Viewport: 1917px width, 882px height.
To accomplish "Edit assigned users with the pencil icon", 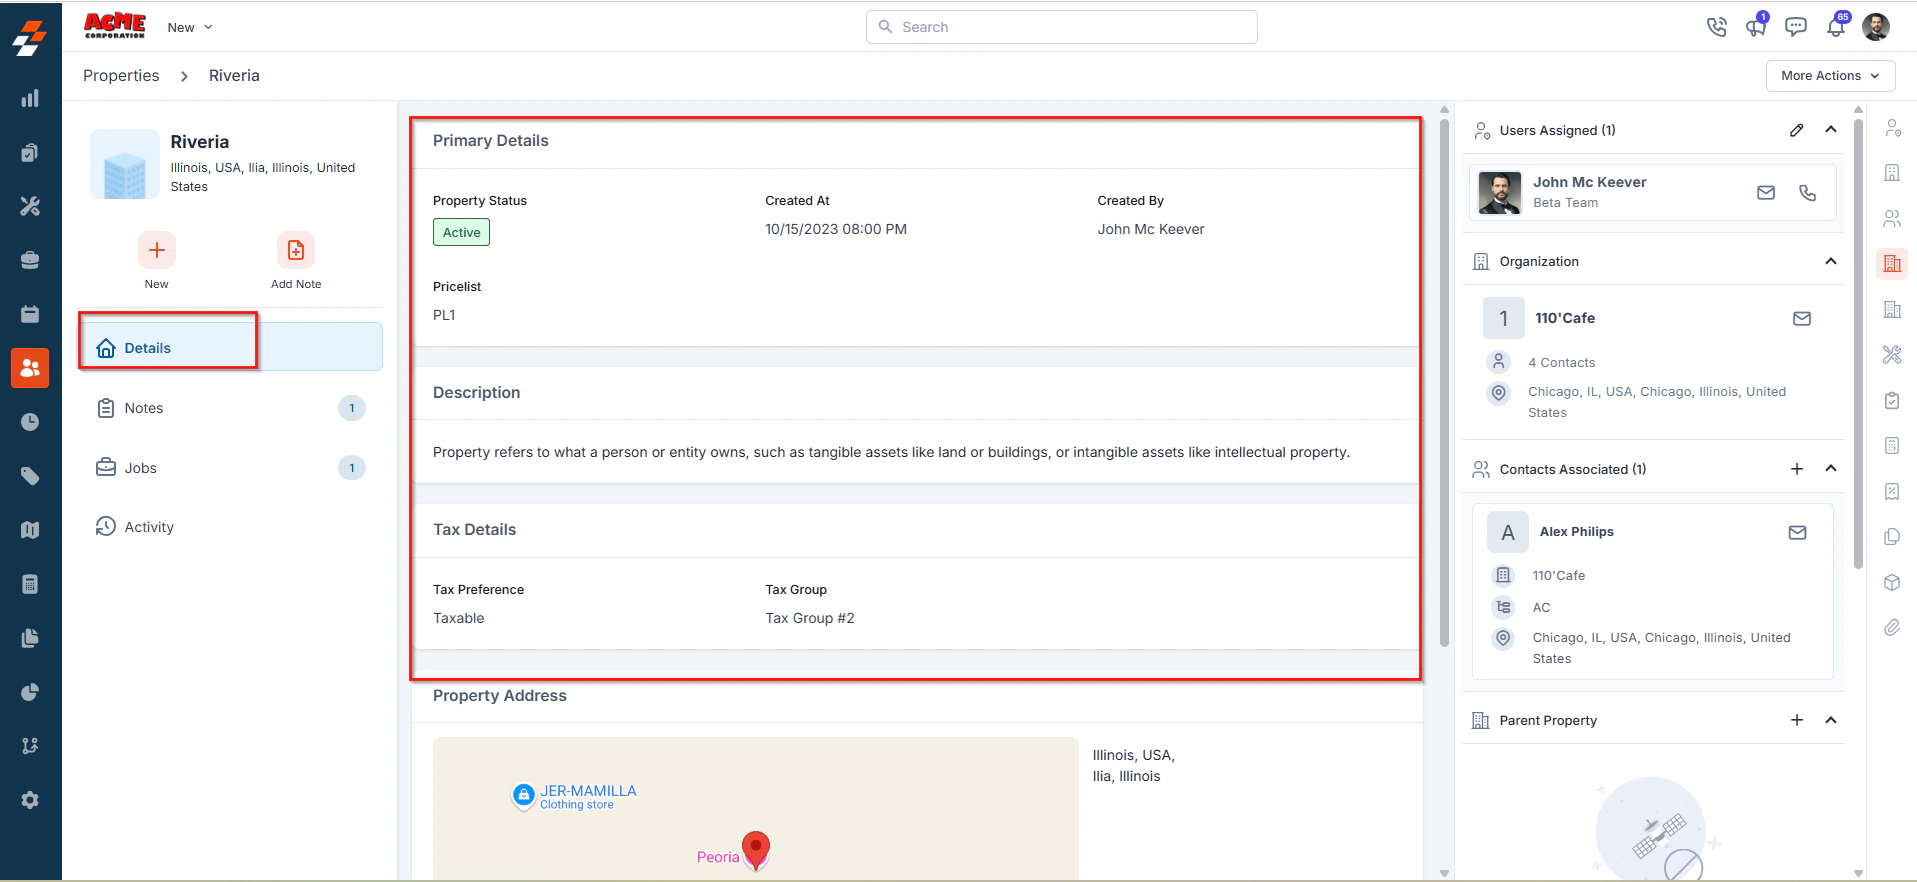I will (1797, 130).
